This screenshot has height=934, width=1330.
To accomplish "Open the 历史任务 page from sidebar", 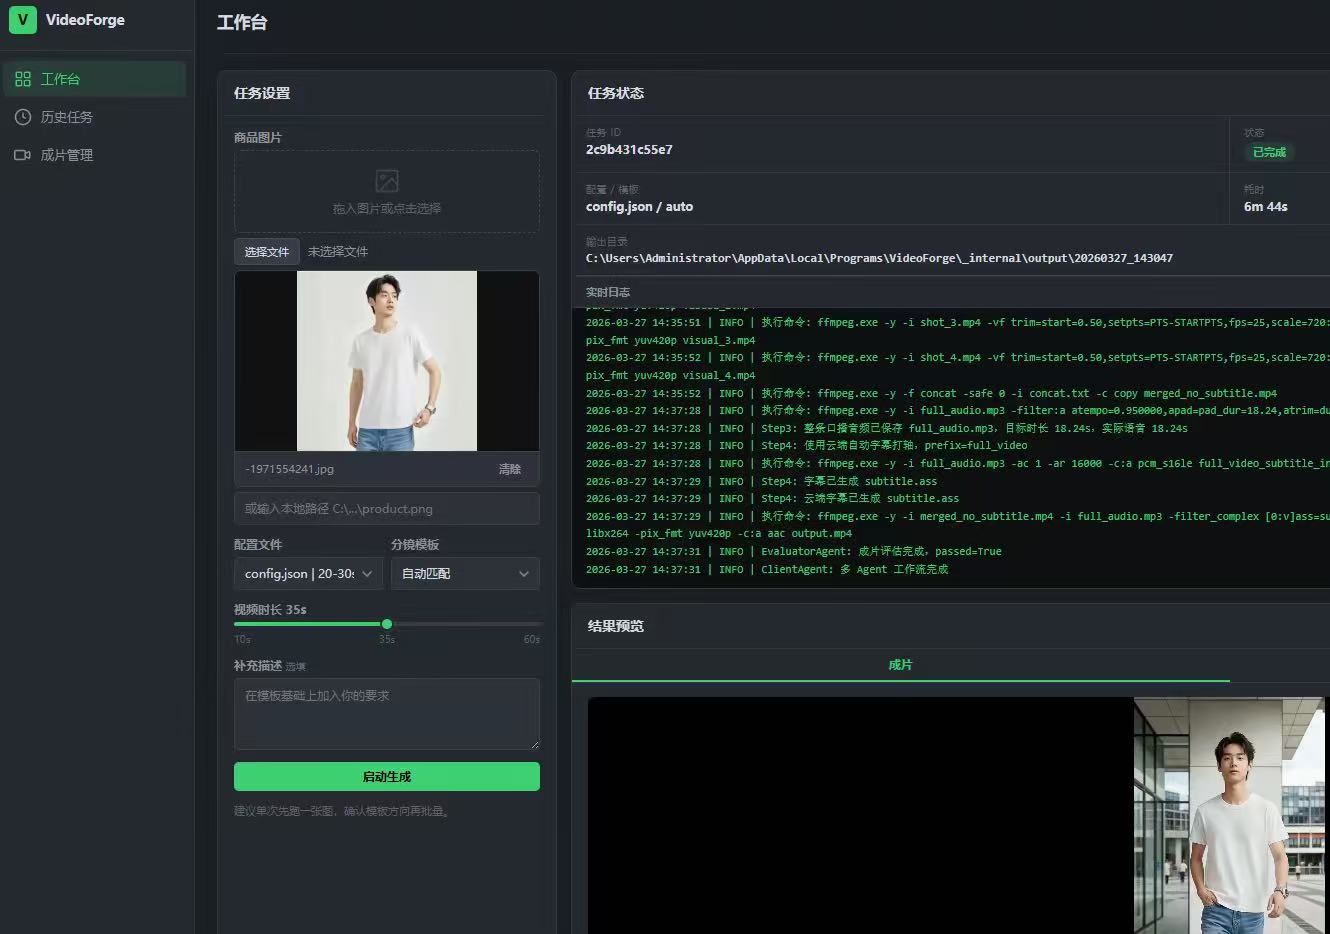I will pyautogui.click(x=66, y=117).
